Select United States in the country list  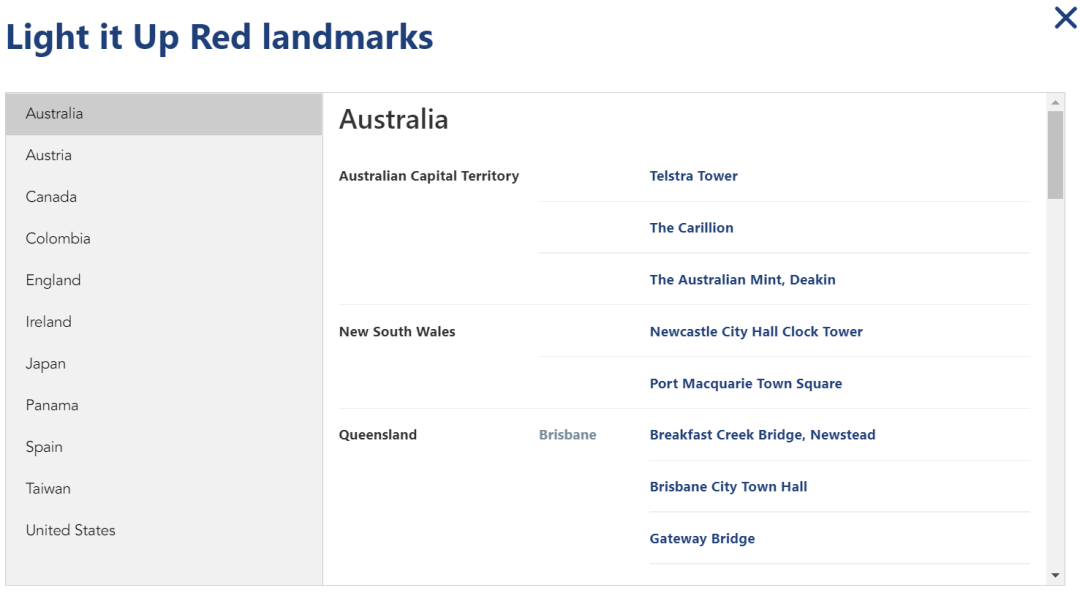pos(164,530)
